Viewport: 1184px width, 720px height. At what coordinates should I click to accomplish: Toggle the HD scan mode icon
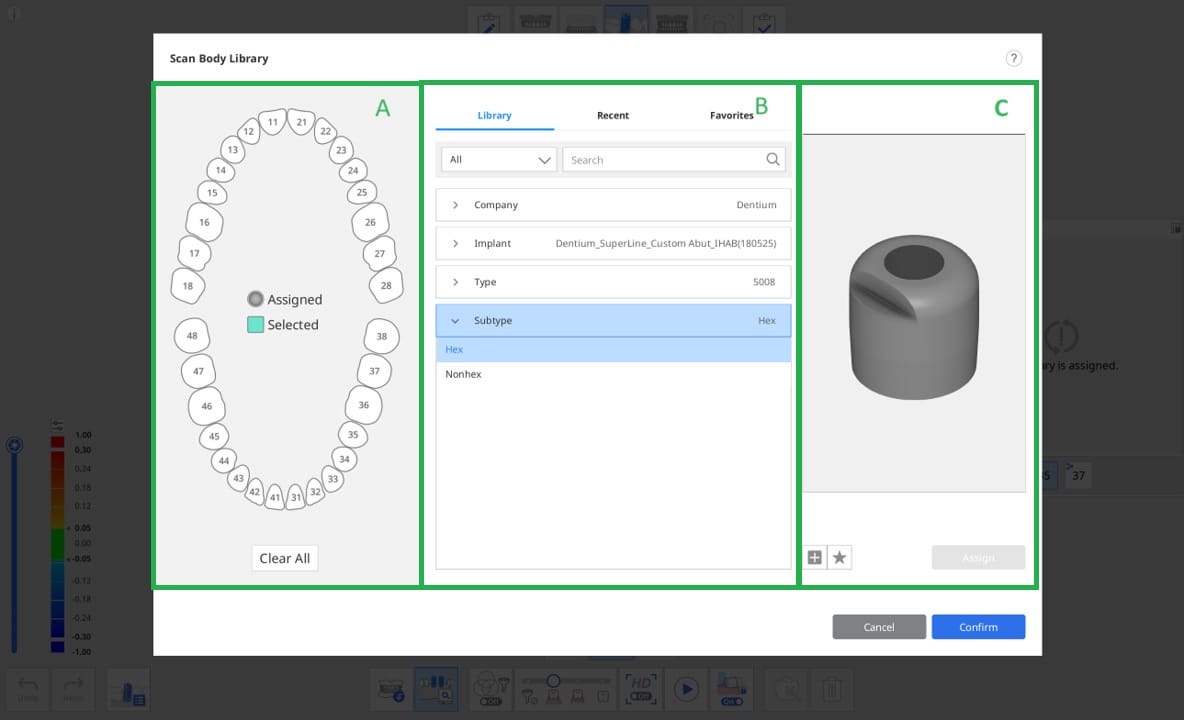pyautogui.click(x=640, y=689)
